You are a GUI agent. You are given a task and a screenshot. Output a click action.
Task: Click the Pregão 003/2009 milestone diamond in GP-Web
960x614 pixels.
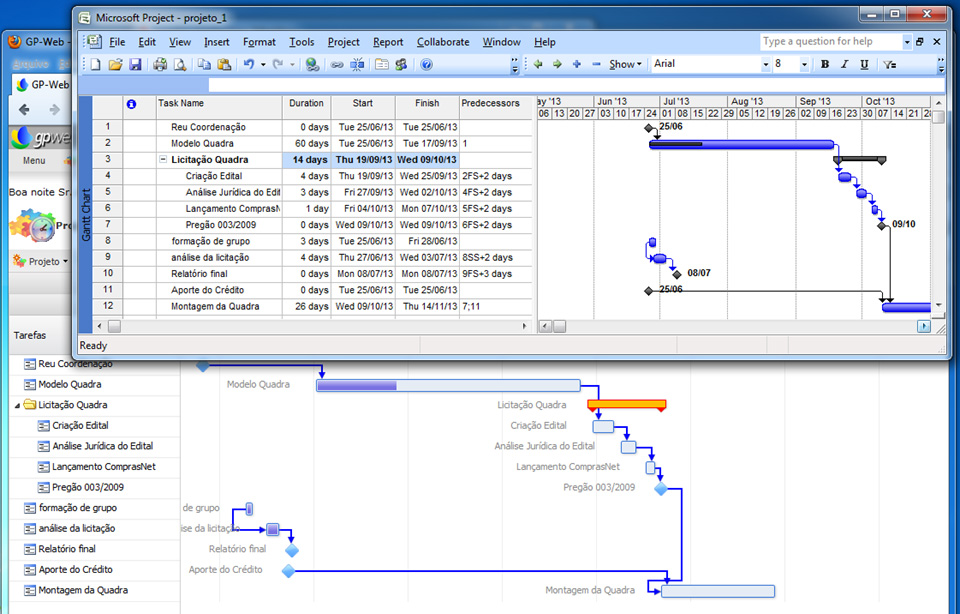[661, 489]
